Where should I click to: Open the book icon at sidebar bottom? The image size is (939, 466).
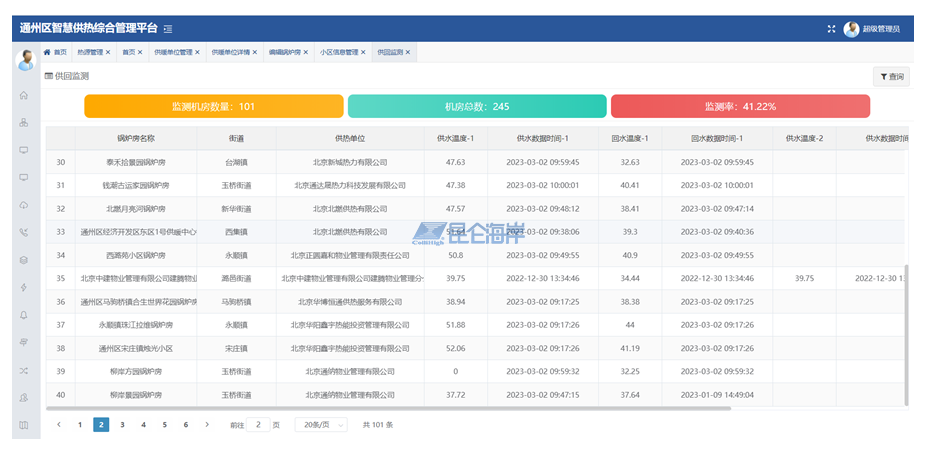(24, 425)
